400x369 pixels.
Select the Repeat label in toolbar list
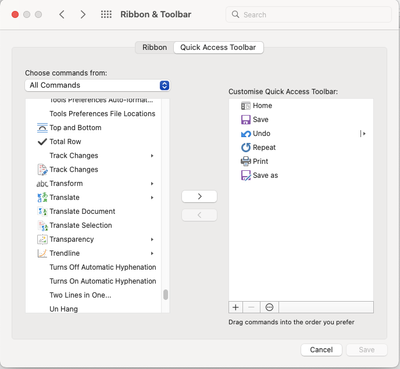coord(264,147)
